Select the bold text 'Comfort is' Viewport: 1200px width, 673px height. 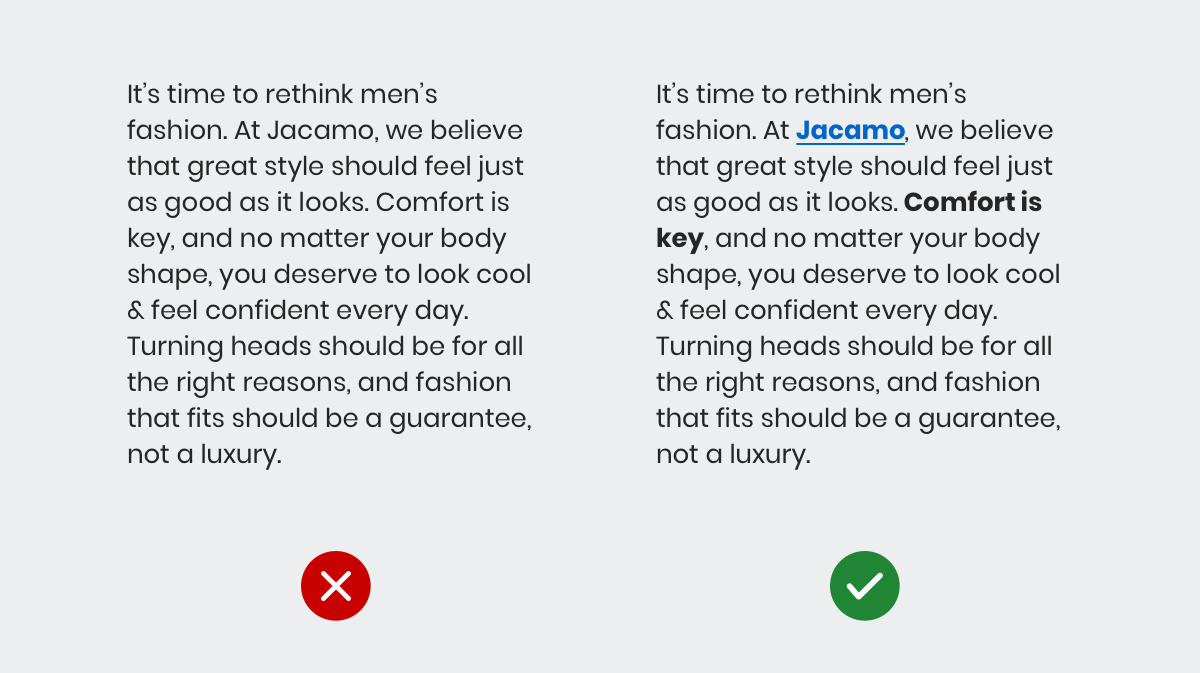tap(973, 202)
